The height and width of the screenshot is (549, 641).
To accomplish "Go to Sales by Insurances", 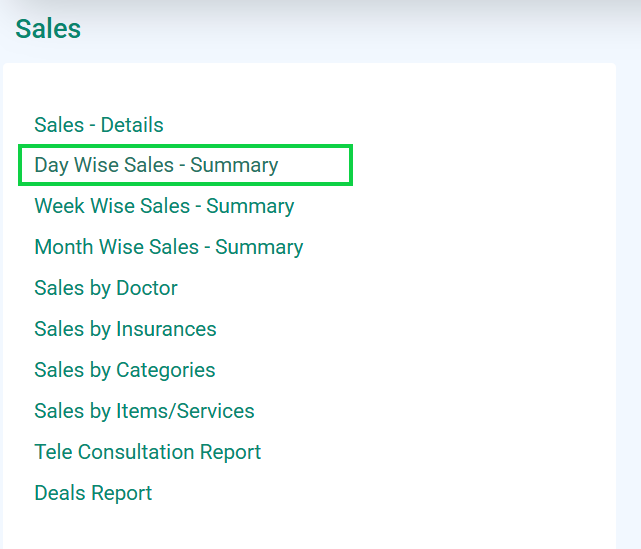I will pos(125,329).
